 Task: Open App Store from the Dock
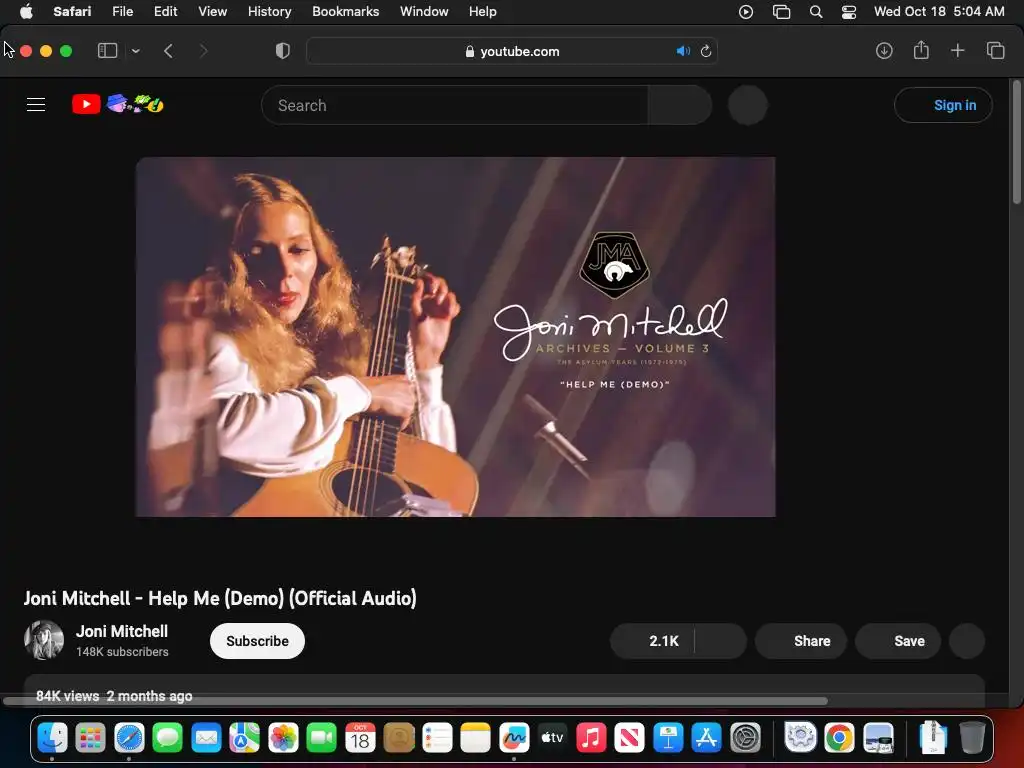(x=707, y=739)
